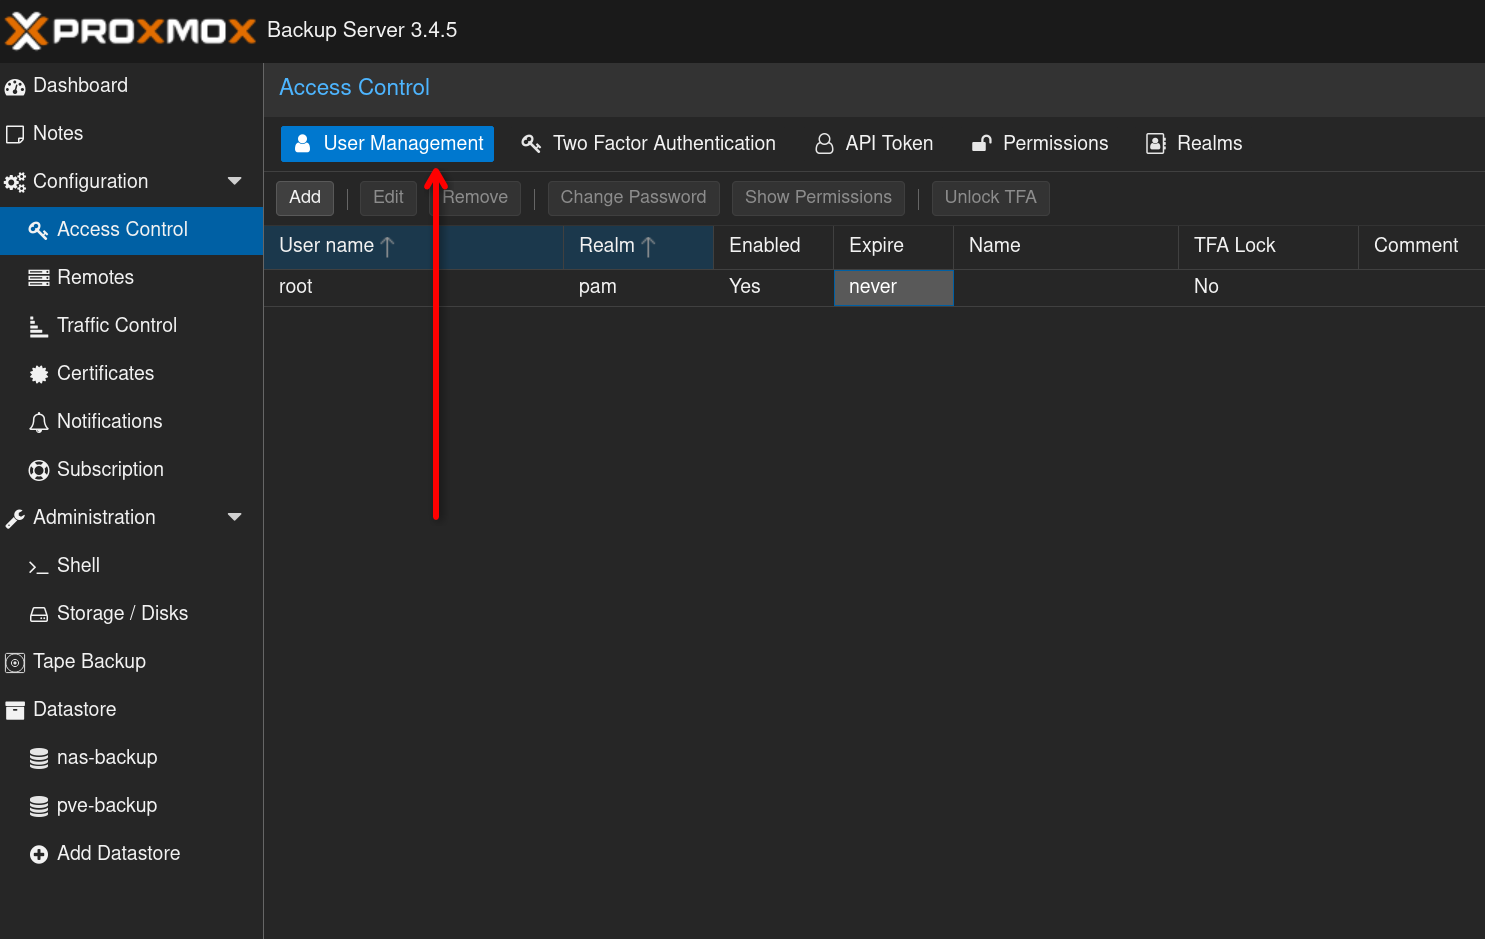Image resolution: width=1485 pixels, height=939 pixels.
Task: Sort by Realm column header
Action: pos(607,246)
